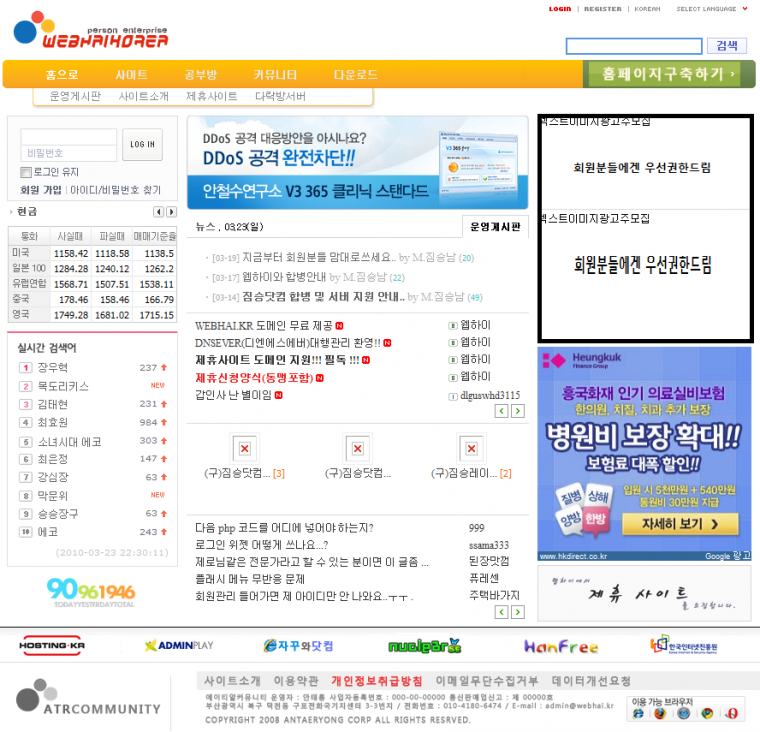Screen dimensions: 760x732
Task: Open the 커뮤니티 menu
Action: [275, 75]
